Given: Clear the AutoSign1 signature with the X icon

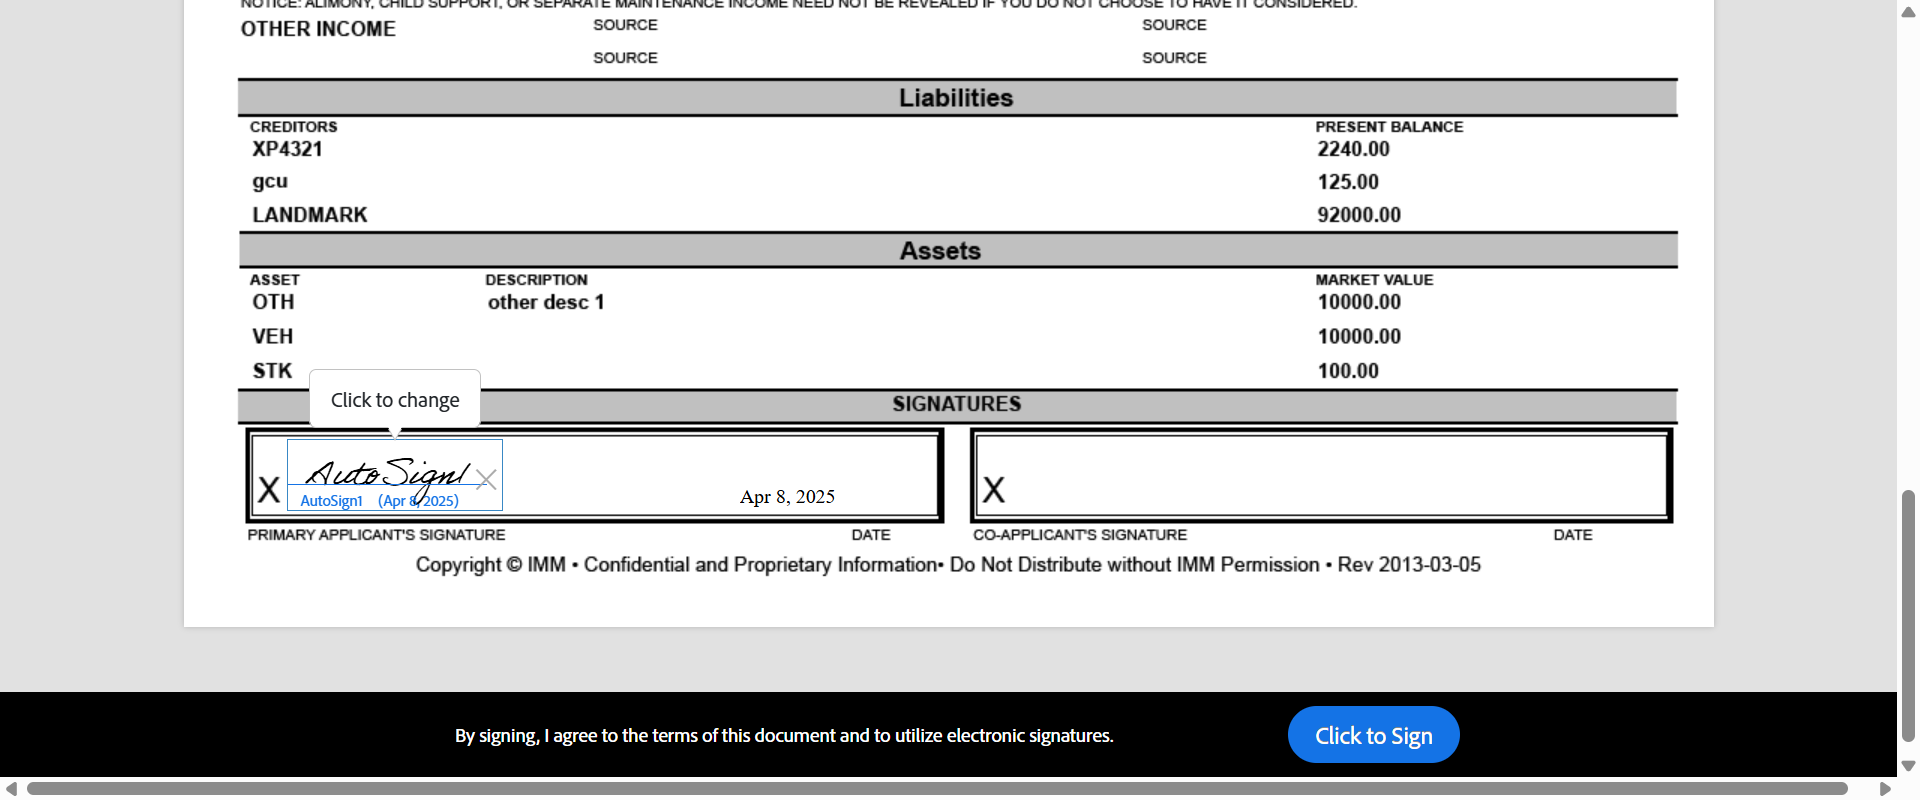Looking at the screenshot, I should 487,479.
